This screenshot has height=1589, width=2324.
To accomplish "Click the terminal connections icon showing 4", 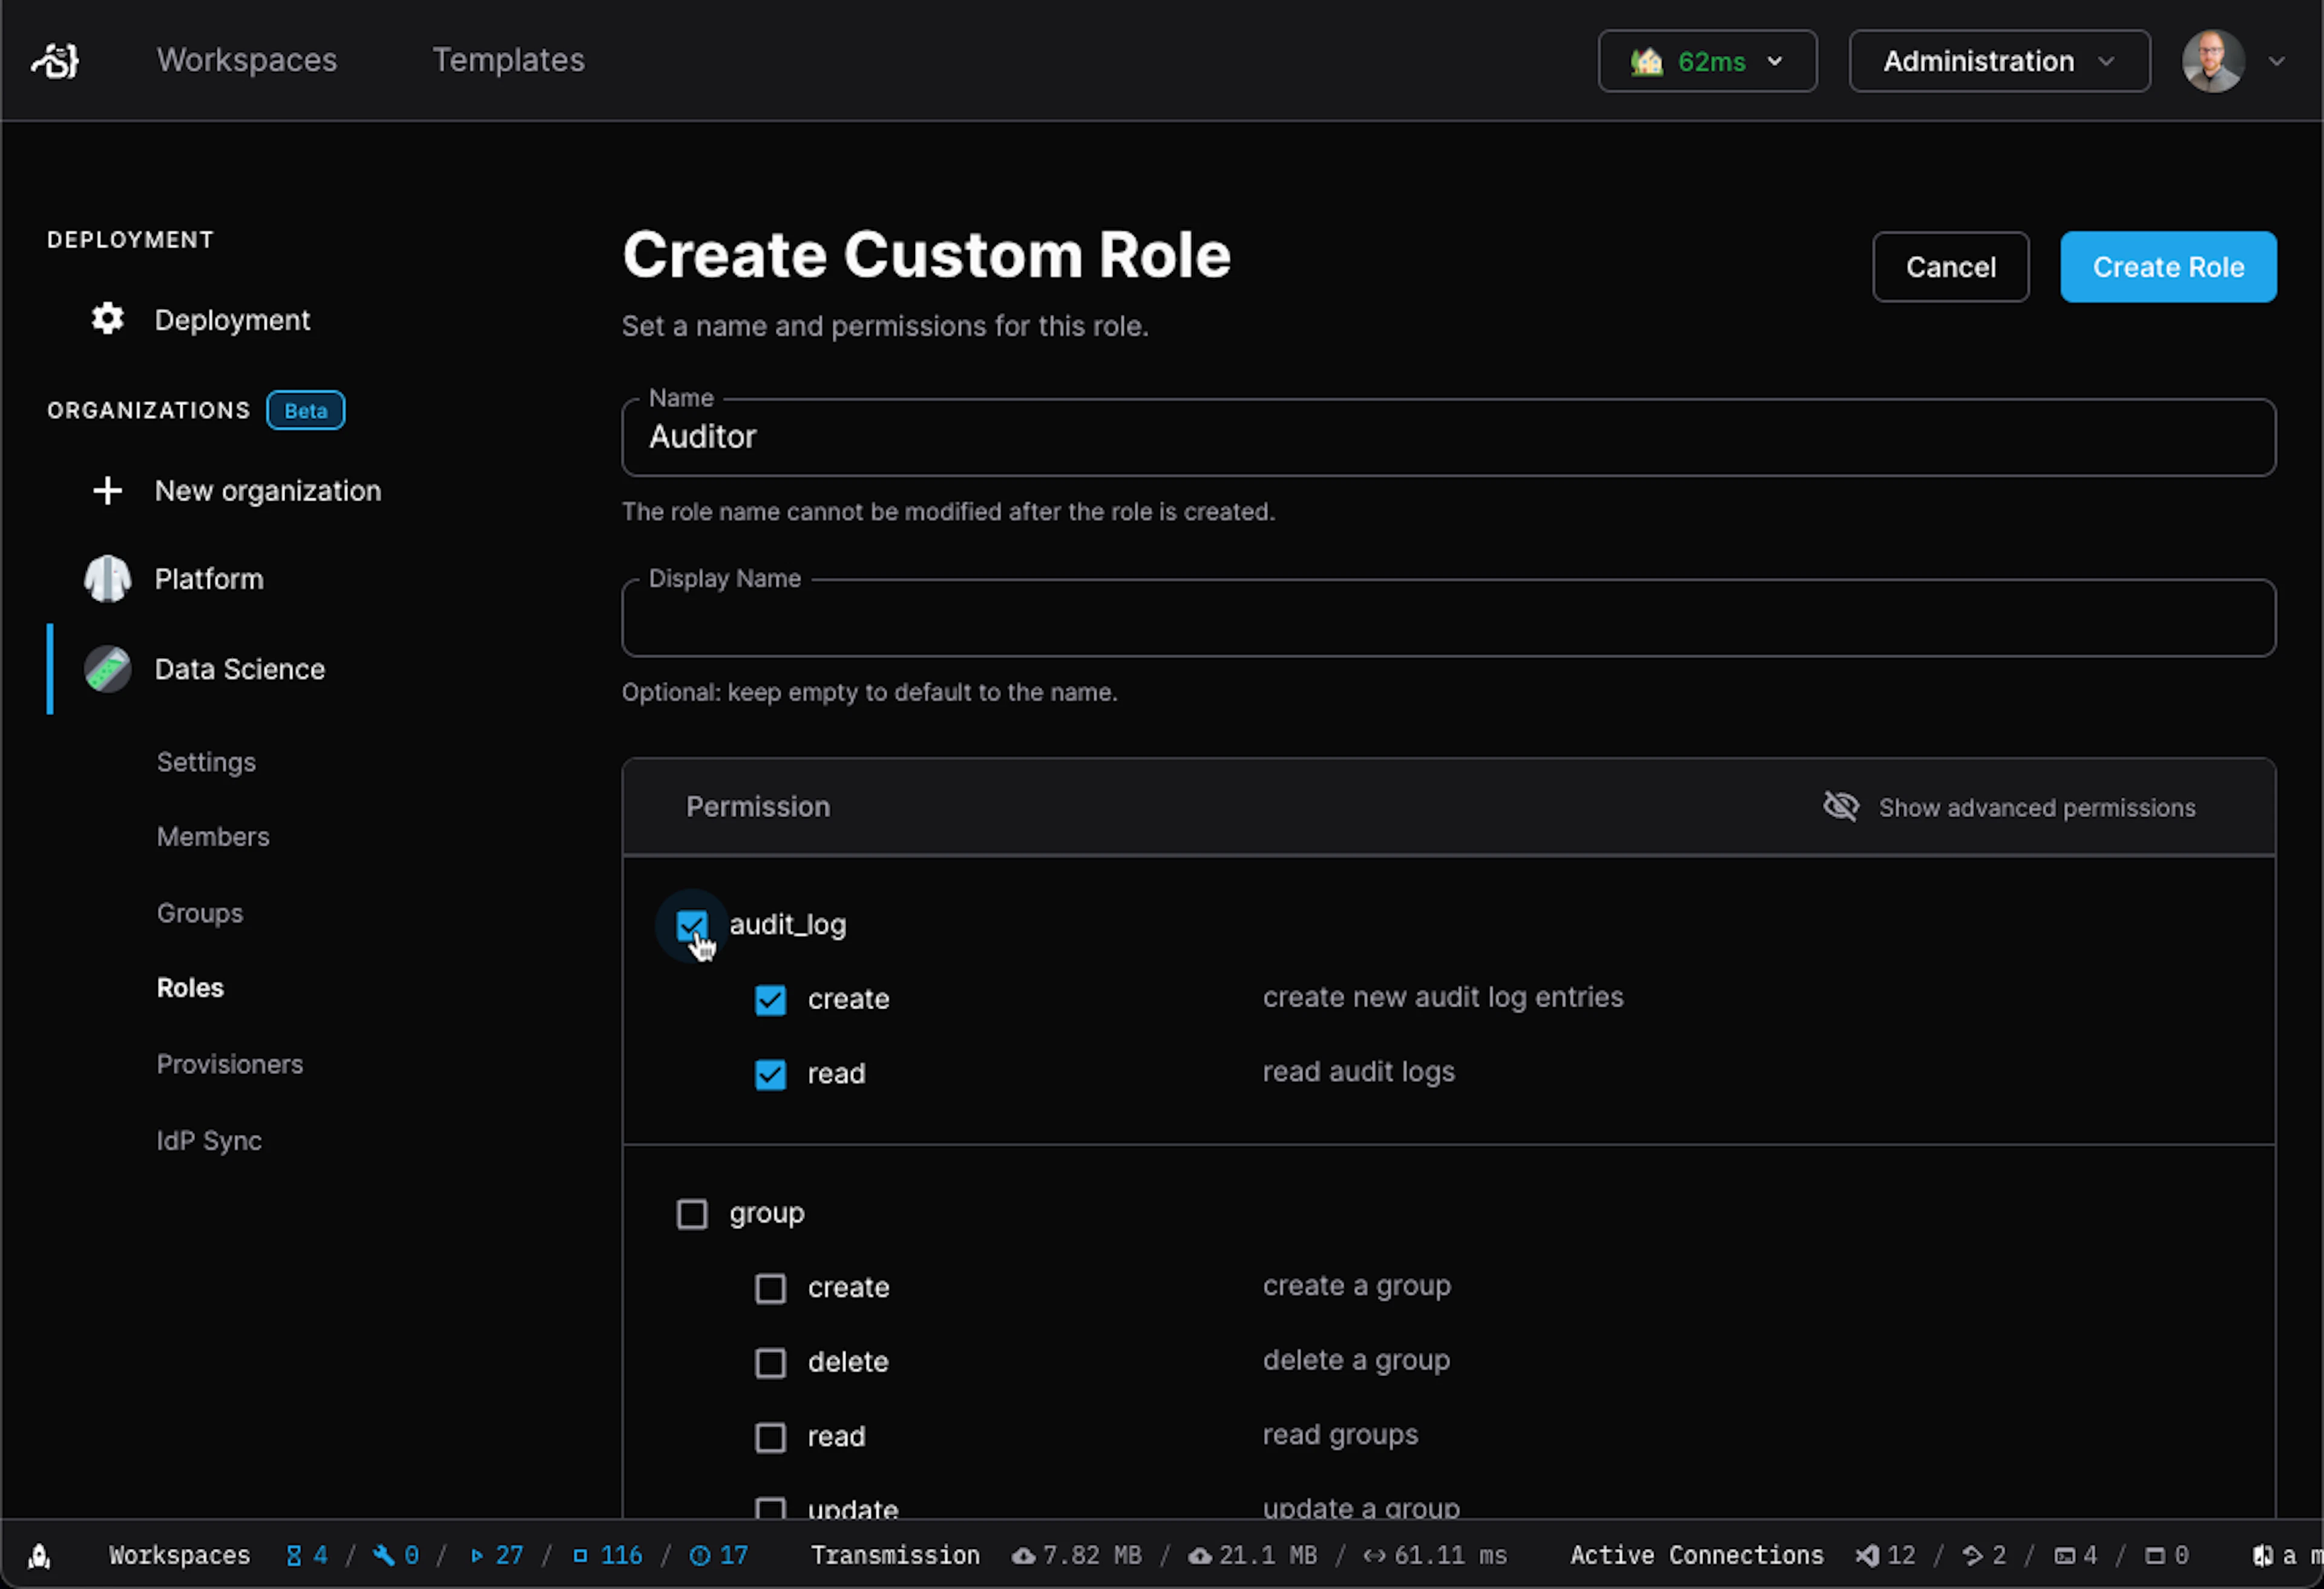I will click(x=2065, y=1555).
